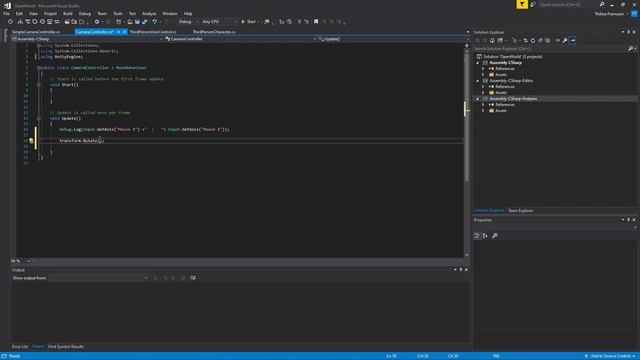This screenshot has height=360, width=640.
Task: Click Sync with Active Document icon
Action: pos(525,40)
